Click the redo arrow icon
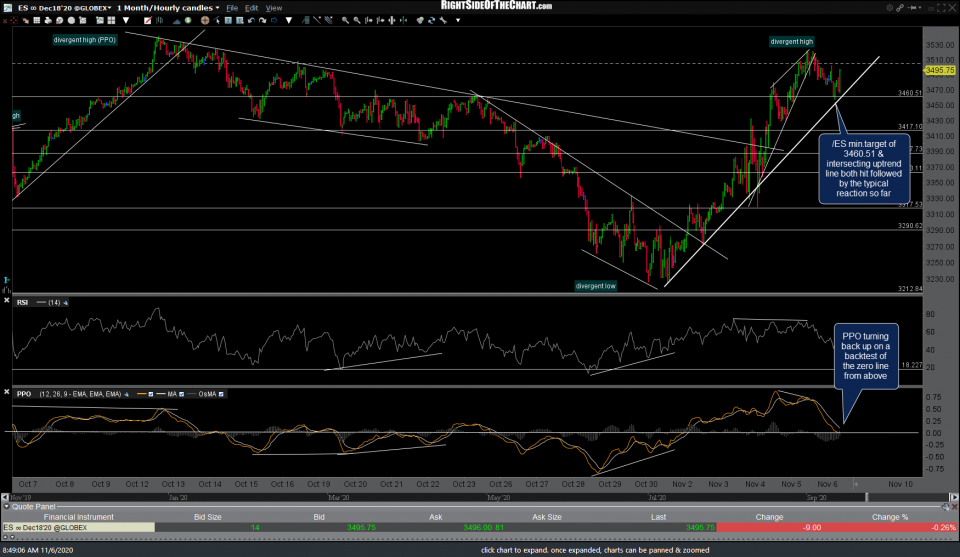960x557 pixels. (x=263, y=20)
